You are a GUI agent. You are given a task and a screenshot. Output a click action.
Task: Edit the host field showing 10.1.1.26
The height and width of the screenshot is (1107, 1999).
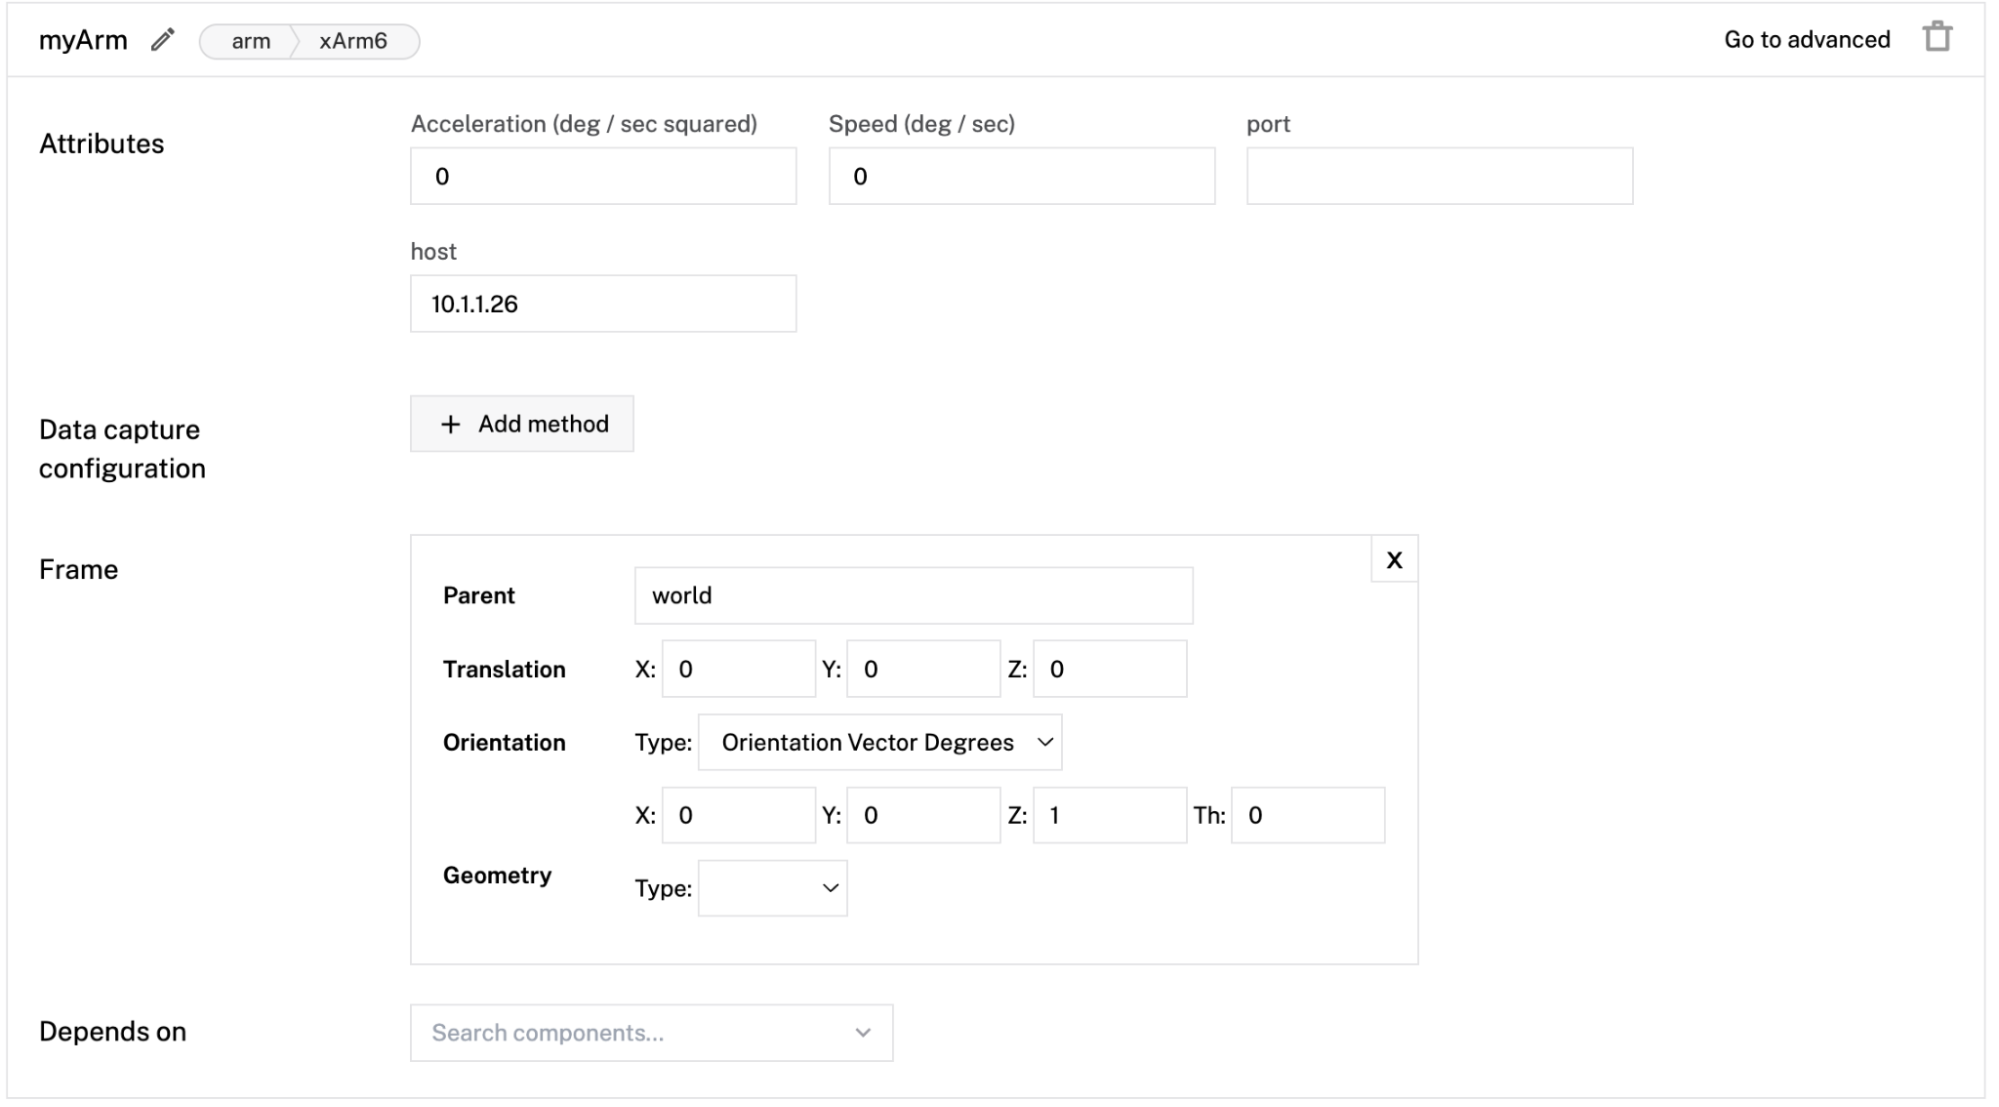603,304
